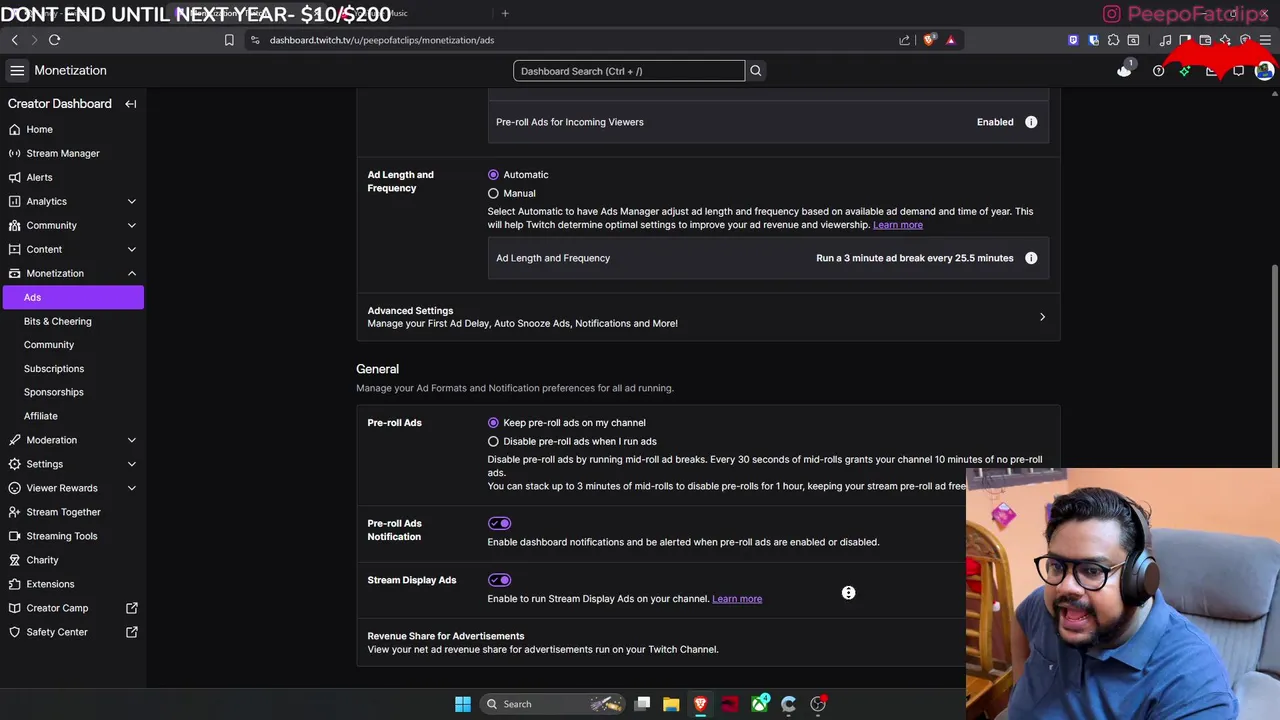Go to Home in sidebar

tap(39, 129)
